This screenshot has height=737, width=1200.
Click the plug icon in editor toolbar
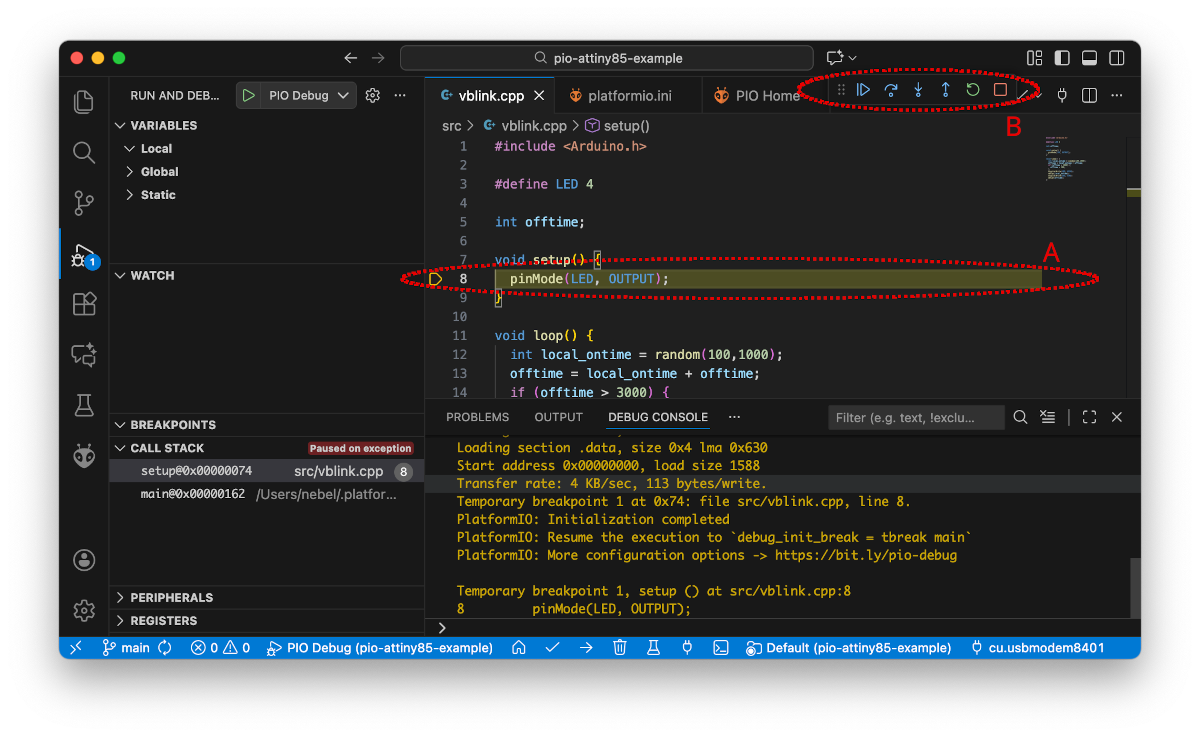click(x=1062, y=95)
